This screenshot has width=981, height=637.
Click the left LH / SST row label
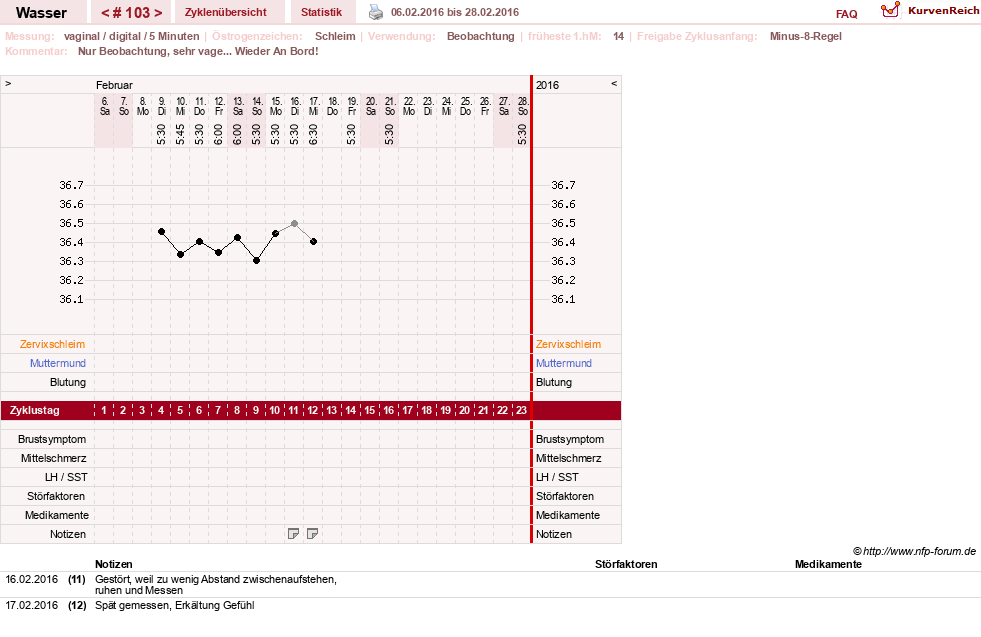coord(66,477)
